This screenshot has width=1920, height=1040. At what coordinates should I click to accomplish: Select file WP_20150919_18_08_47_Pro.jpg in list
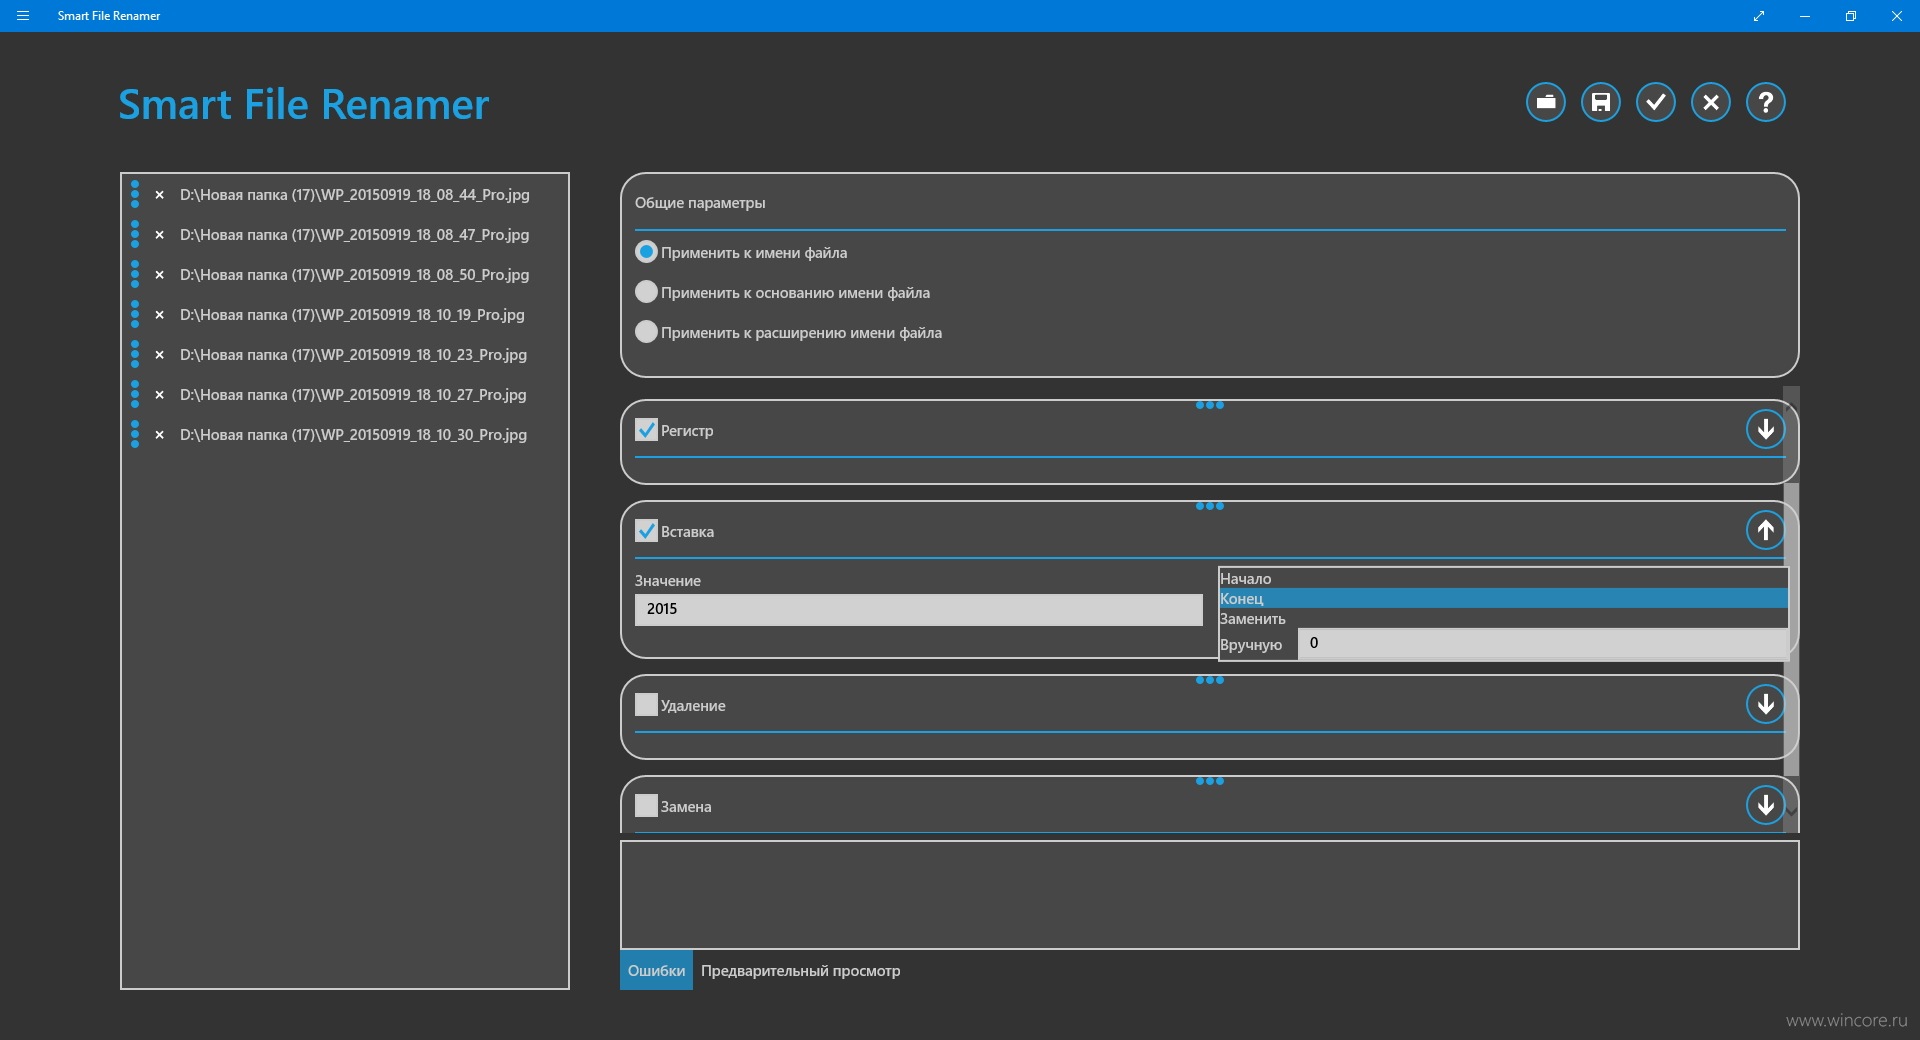coord(355,235)
